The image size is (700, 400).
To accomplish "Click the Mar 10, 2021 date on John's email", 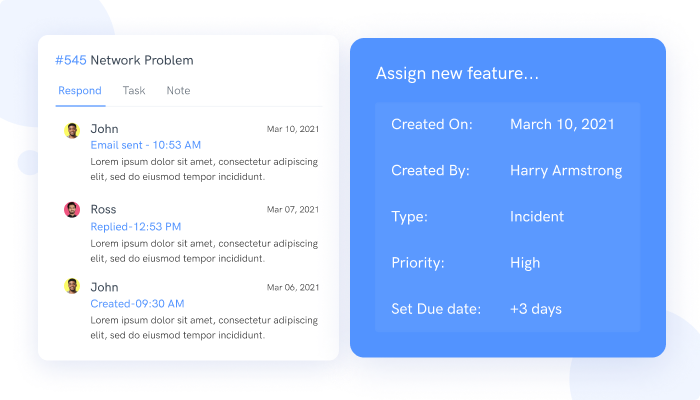I will coord(293,129).
